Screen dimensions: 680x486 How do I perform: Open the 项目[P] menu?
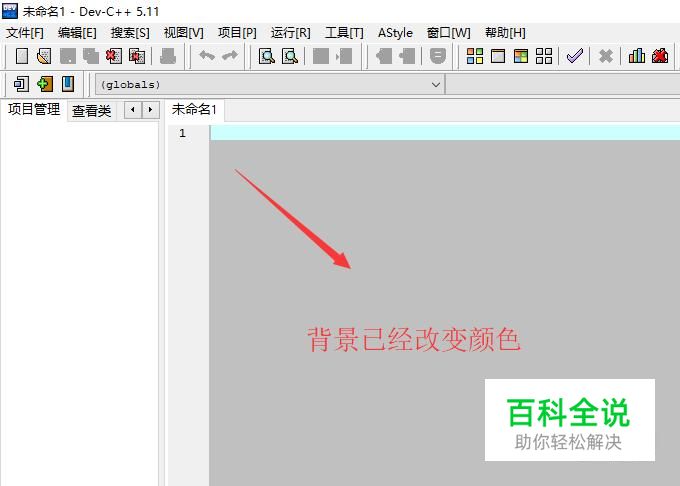[237, 33]
